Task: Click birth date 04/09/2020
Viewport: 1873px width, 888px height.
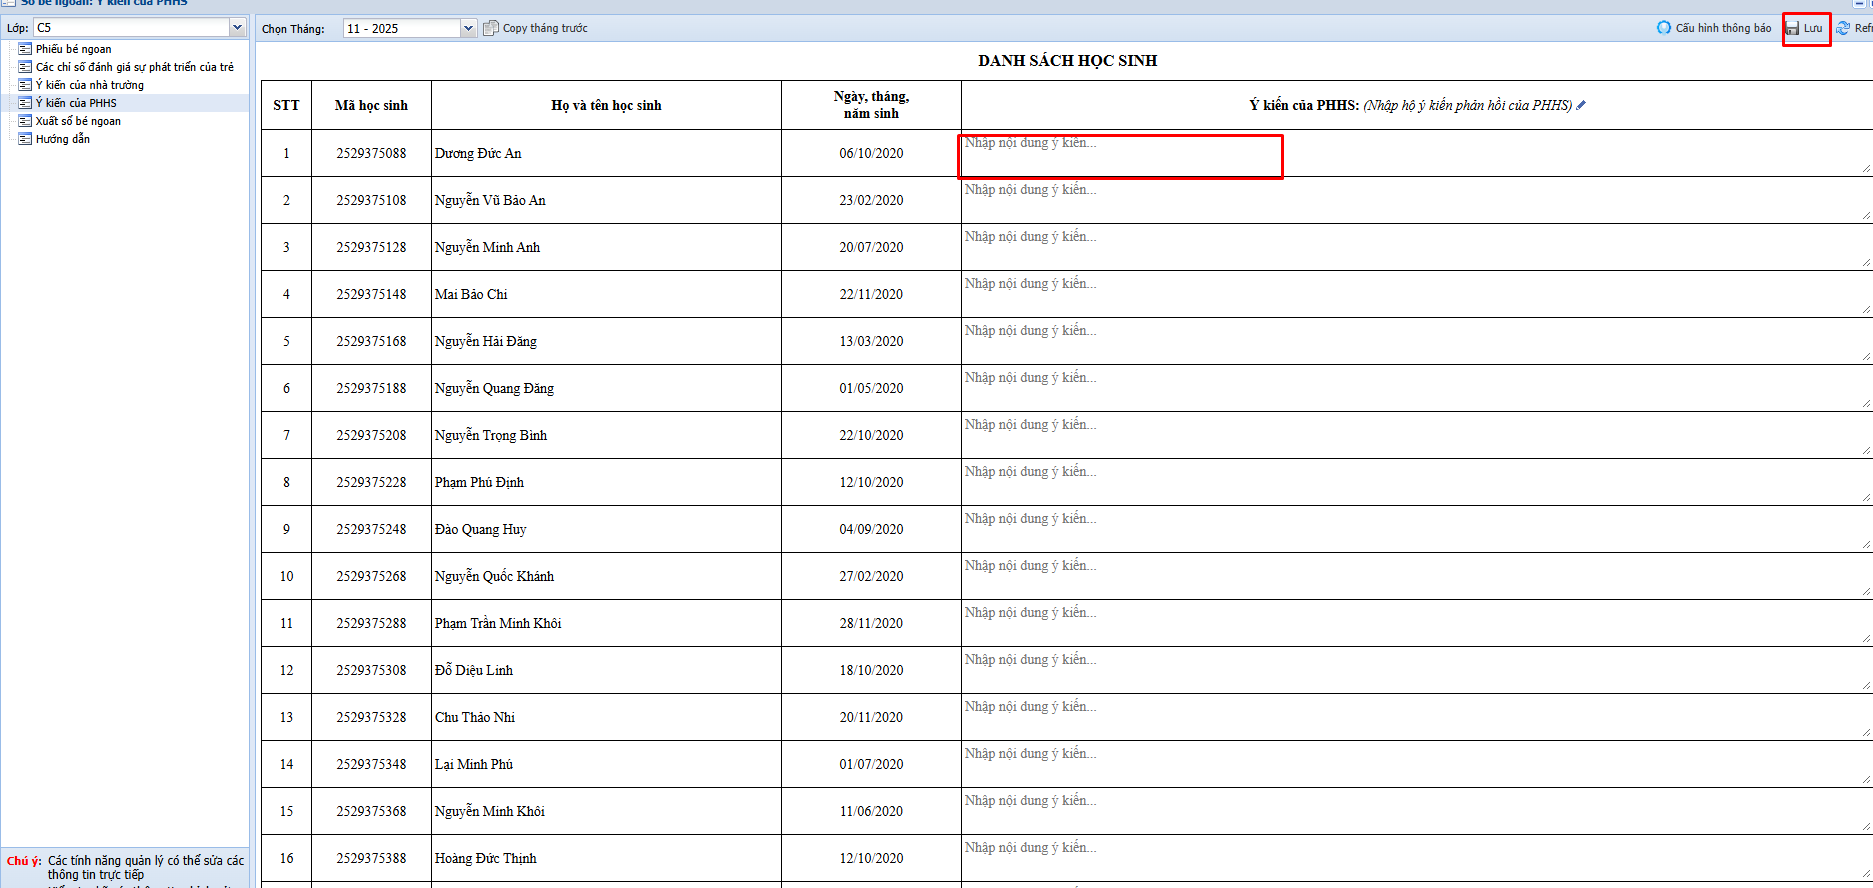Action: pos(871,529)
